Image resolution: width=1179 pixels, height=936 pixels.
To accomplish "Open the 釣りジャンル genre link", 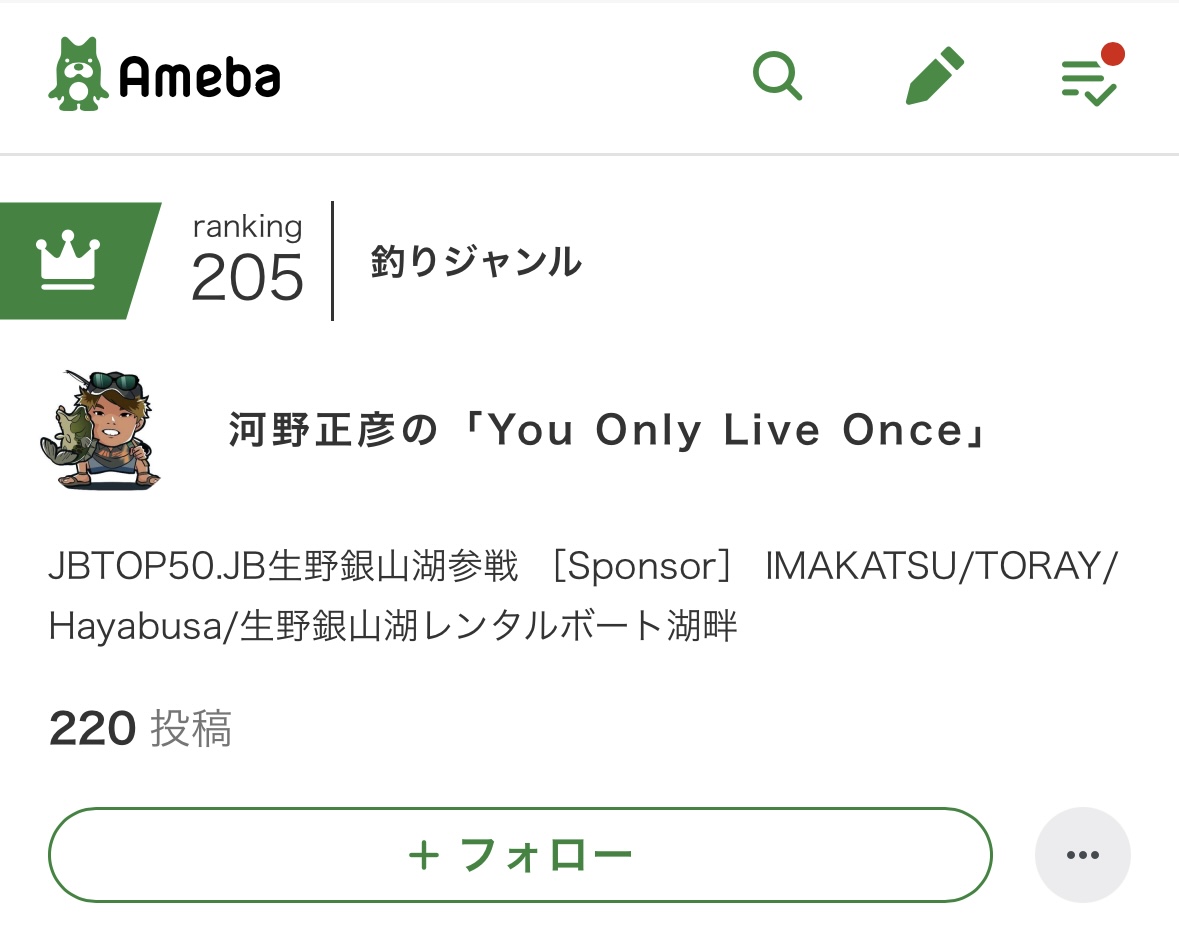I will coord(476,262).
